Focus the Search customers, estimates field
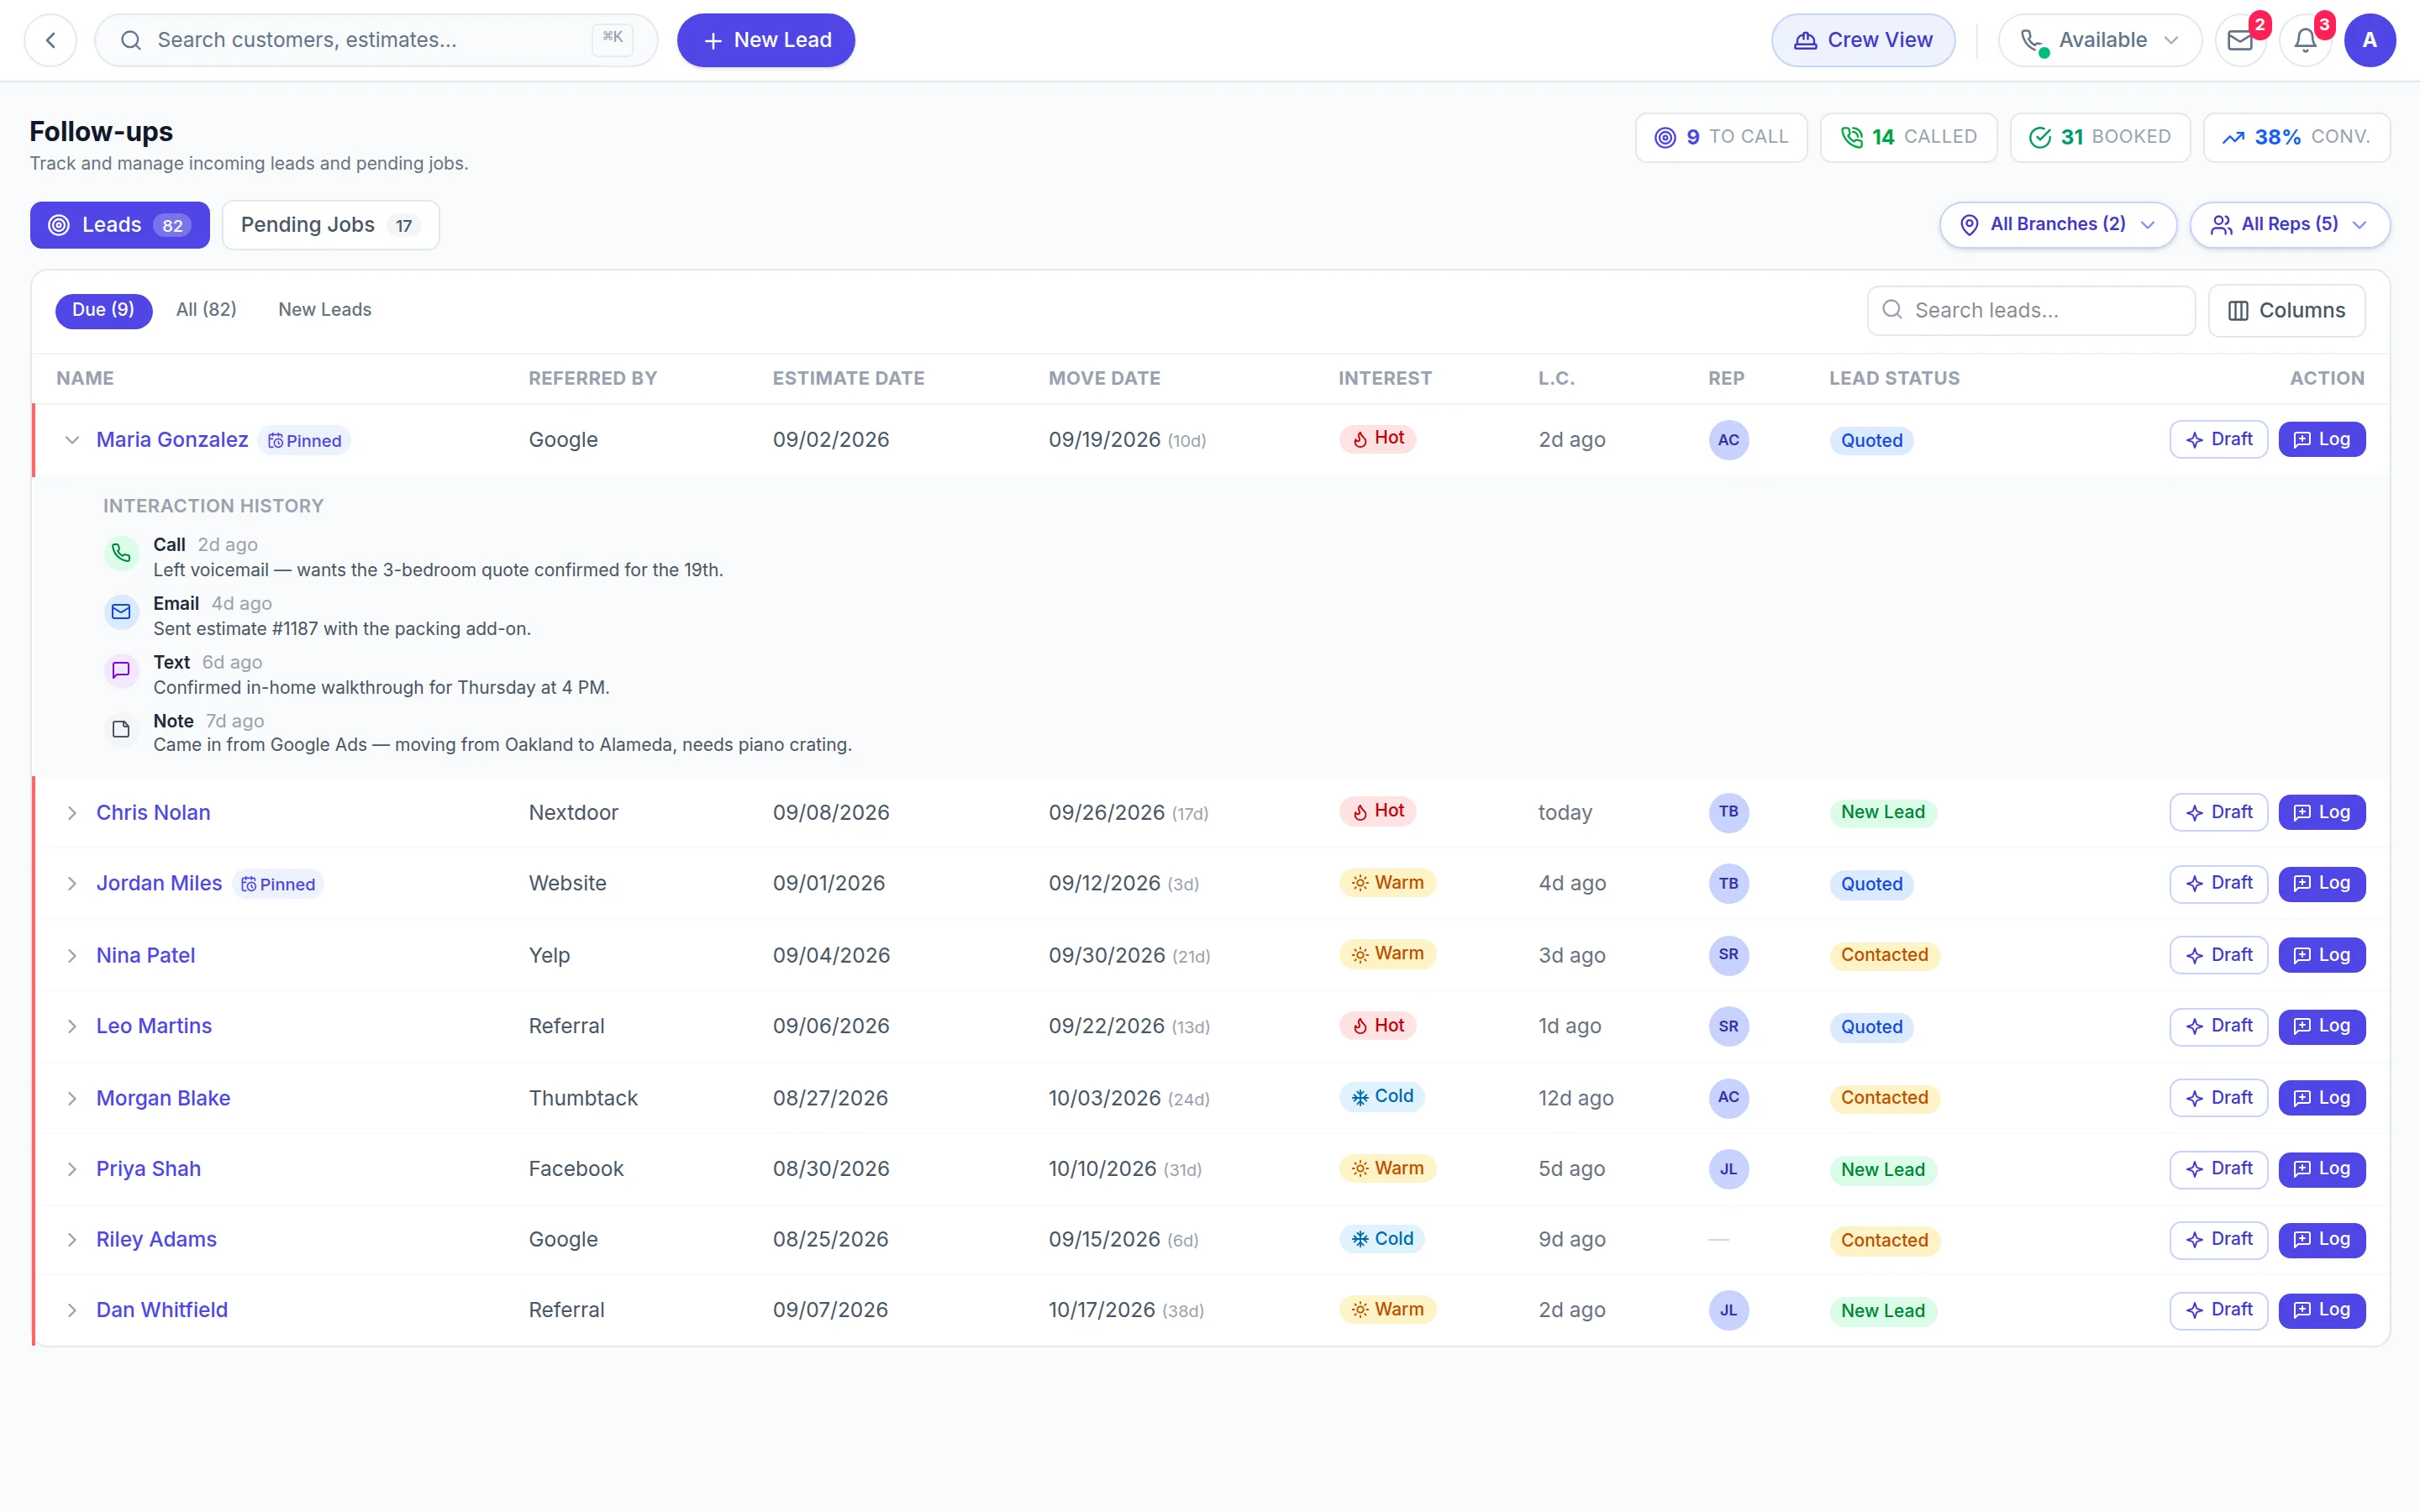This screenshot has width=2420, height=1512. [x=376, y=40]
